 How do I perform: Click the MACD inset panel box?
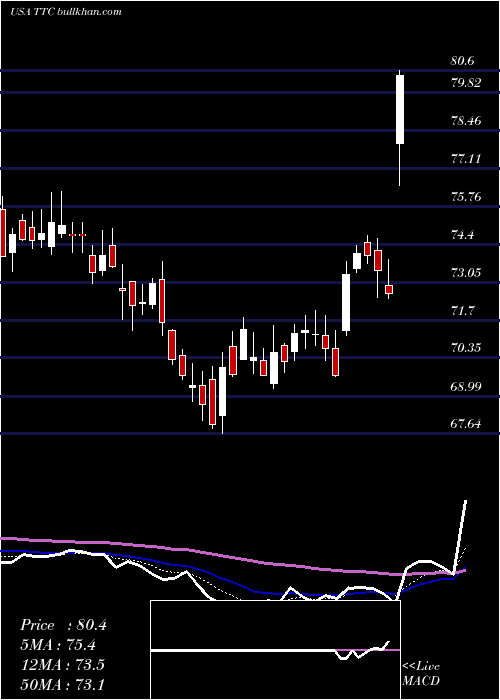tap(275, 650)
